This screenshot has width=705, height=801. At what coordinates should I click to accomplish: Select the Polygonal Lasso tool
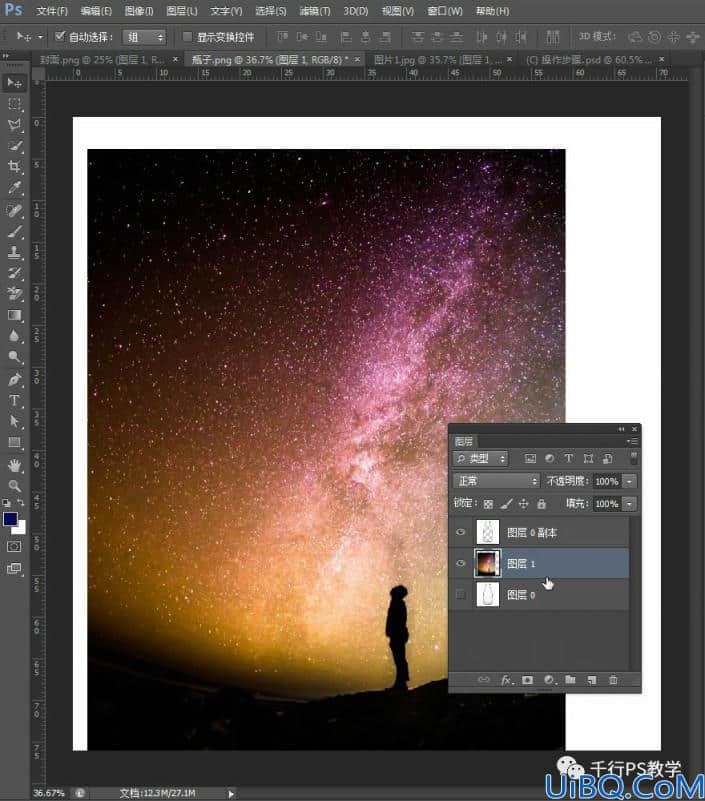coord(14,125)
